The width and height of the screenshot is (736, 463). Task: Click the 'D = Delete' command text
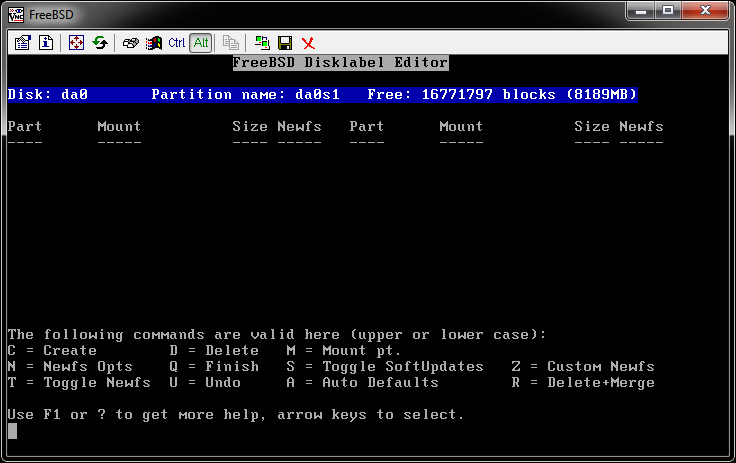point(214,350)
